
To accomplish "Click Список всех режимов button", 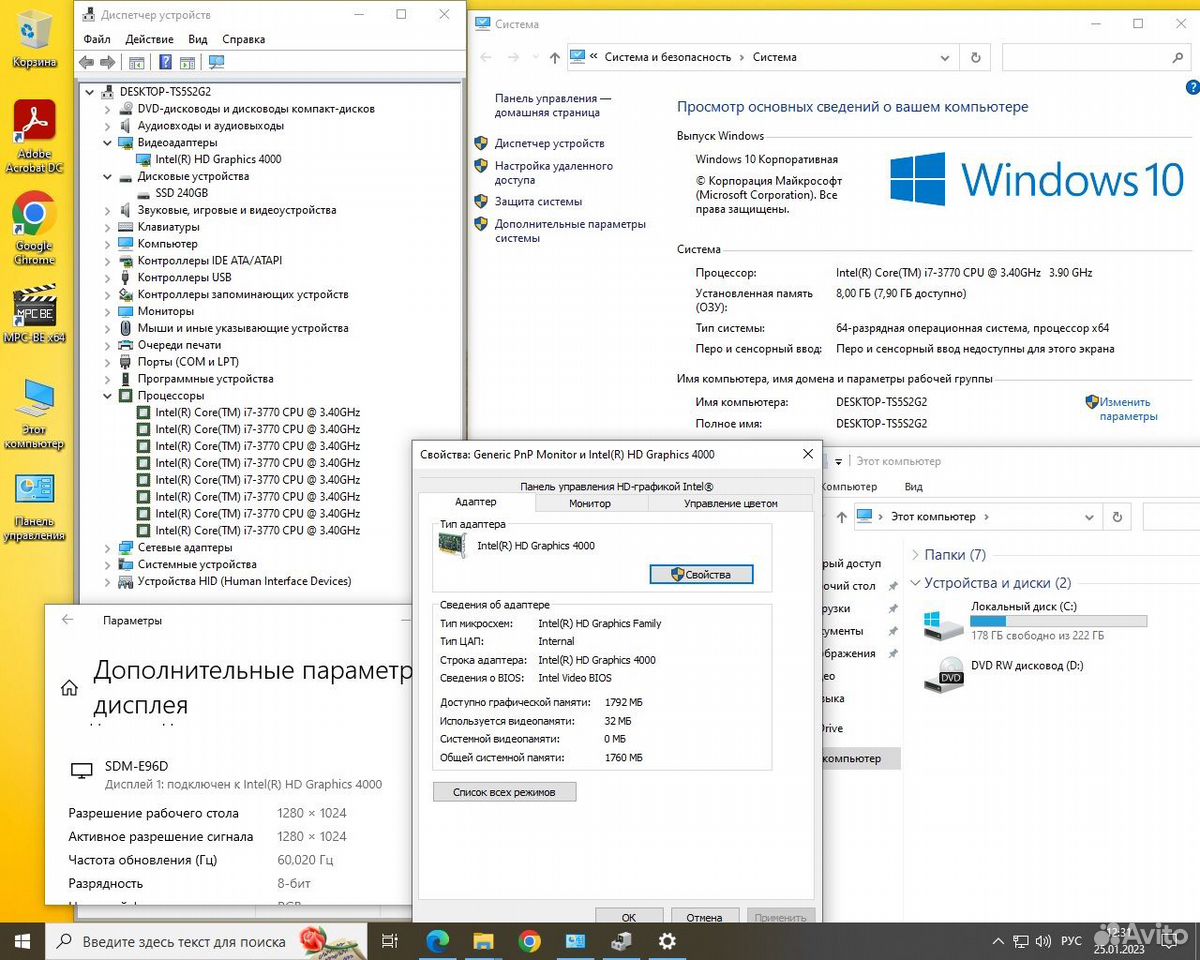I will click(505, 792).
